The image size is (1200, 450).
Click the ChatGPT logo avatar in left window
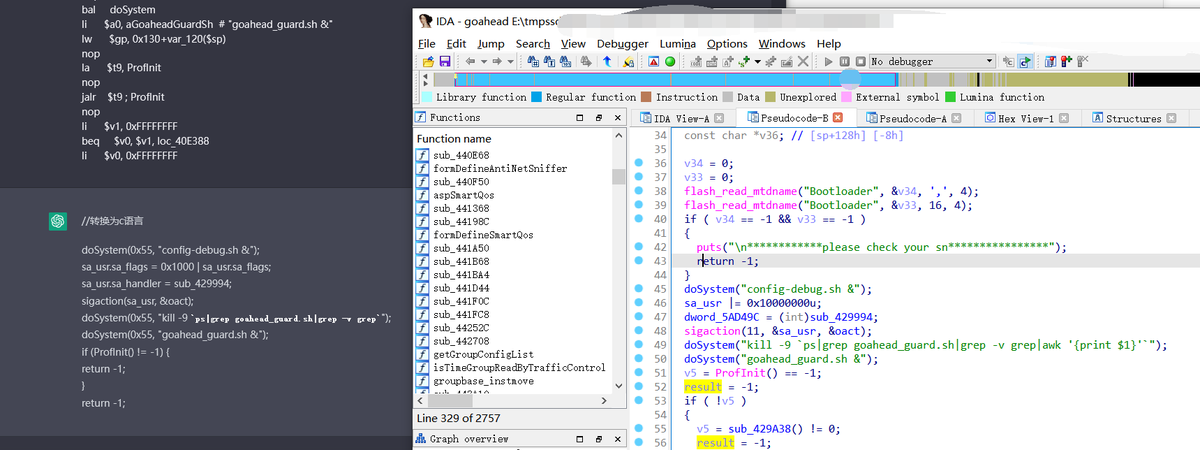58,221
